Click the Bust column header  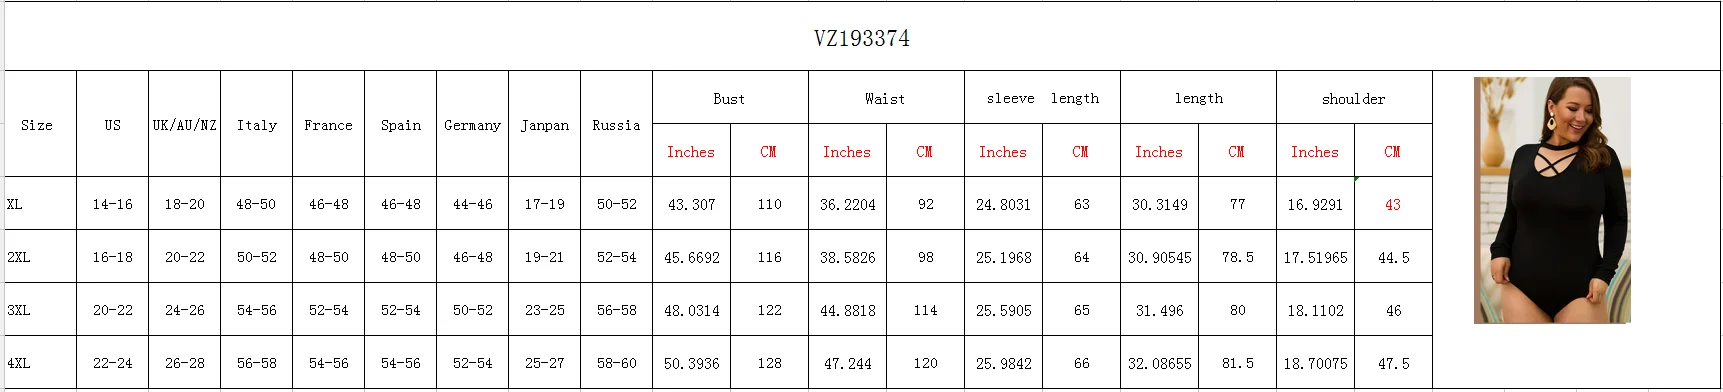tap(730, 98)
